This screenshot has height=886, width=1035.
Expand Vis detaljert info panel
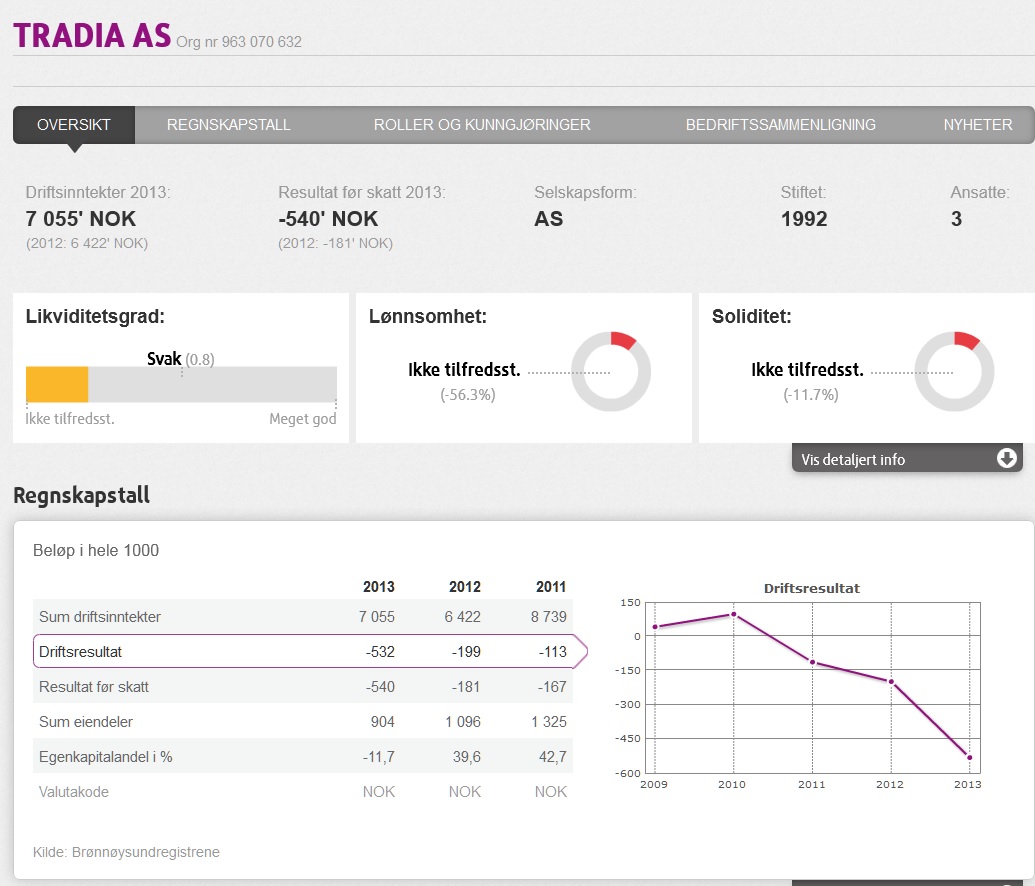tap(907, 458)
